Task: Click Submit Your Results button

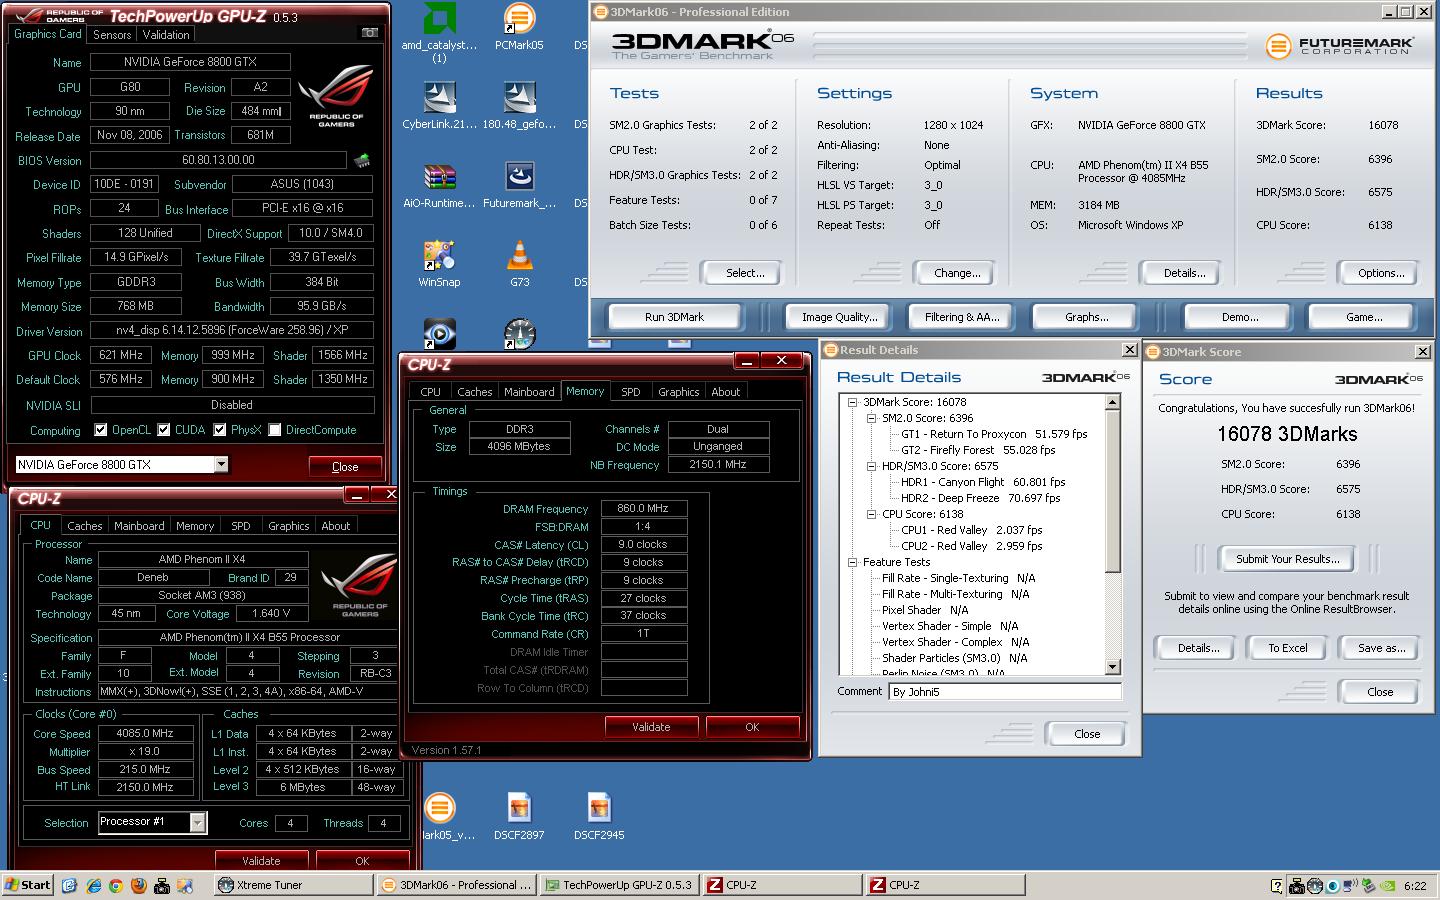Action: coord(1287,559)
